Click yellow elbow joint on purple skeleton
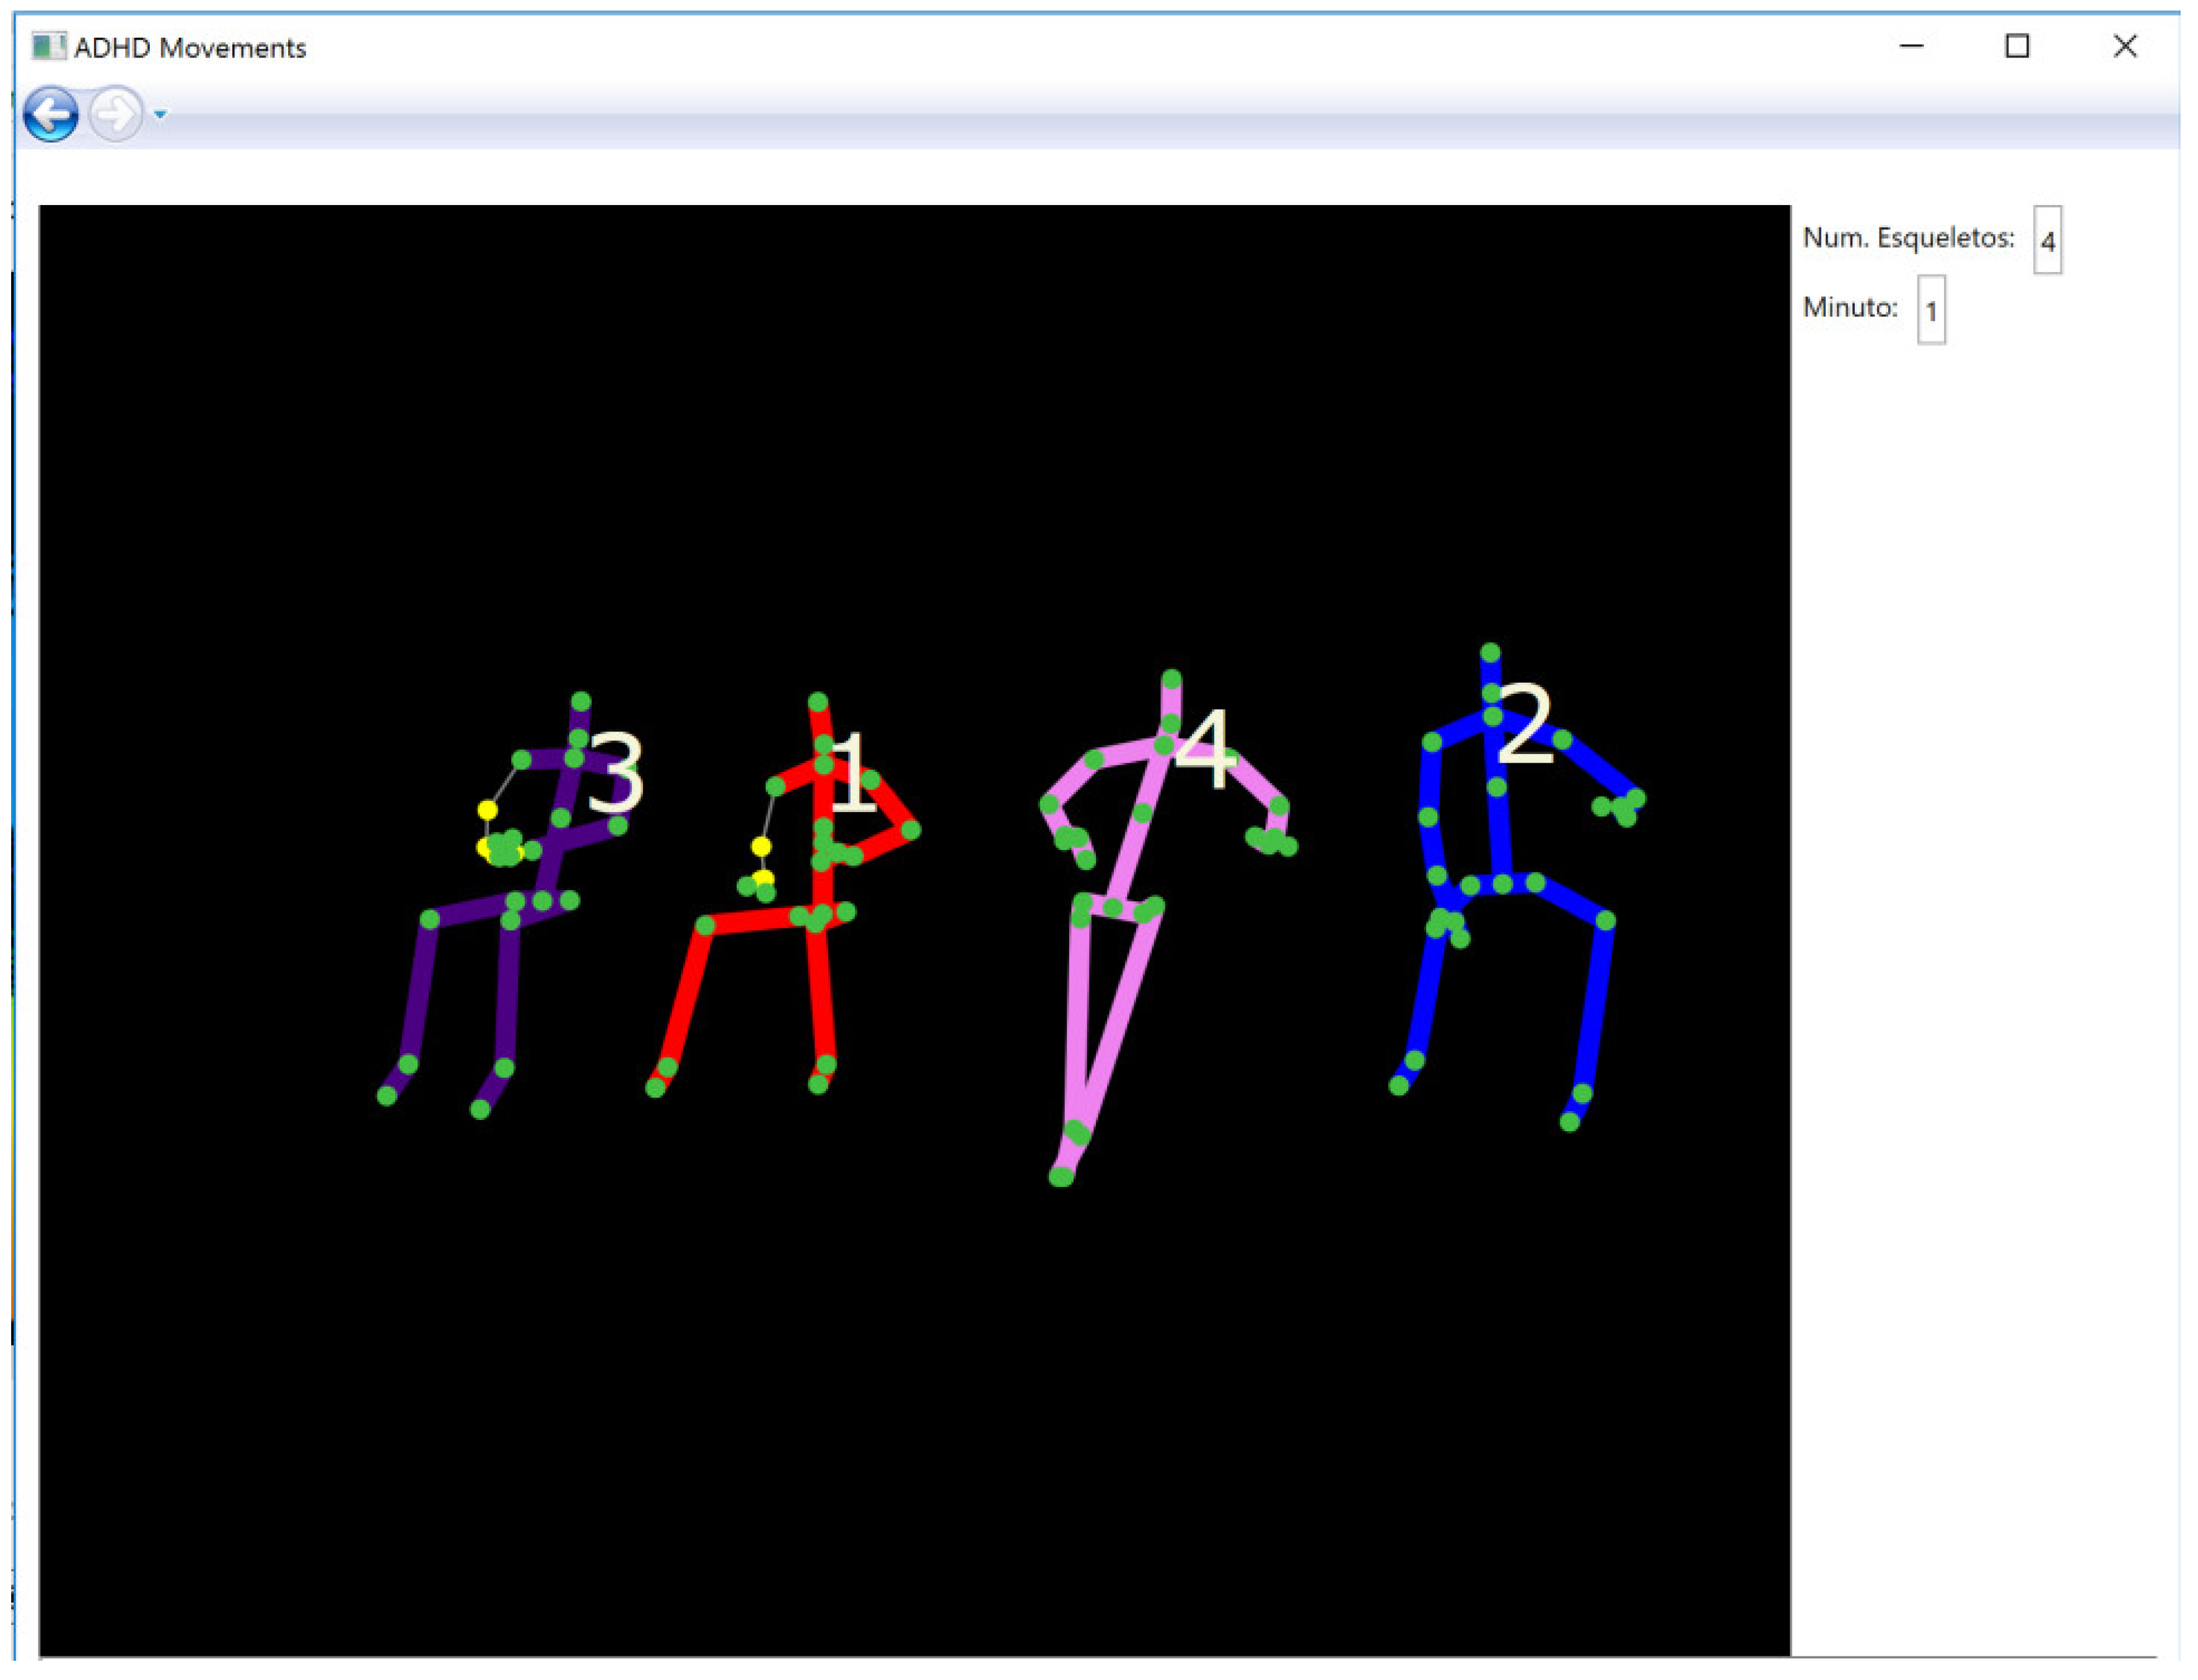Viewport: 2198px width, 1680px height. [x=487, y=809]
